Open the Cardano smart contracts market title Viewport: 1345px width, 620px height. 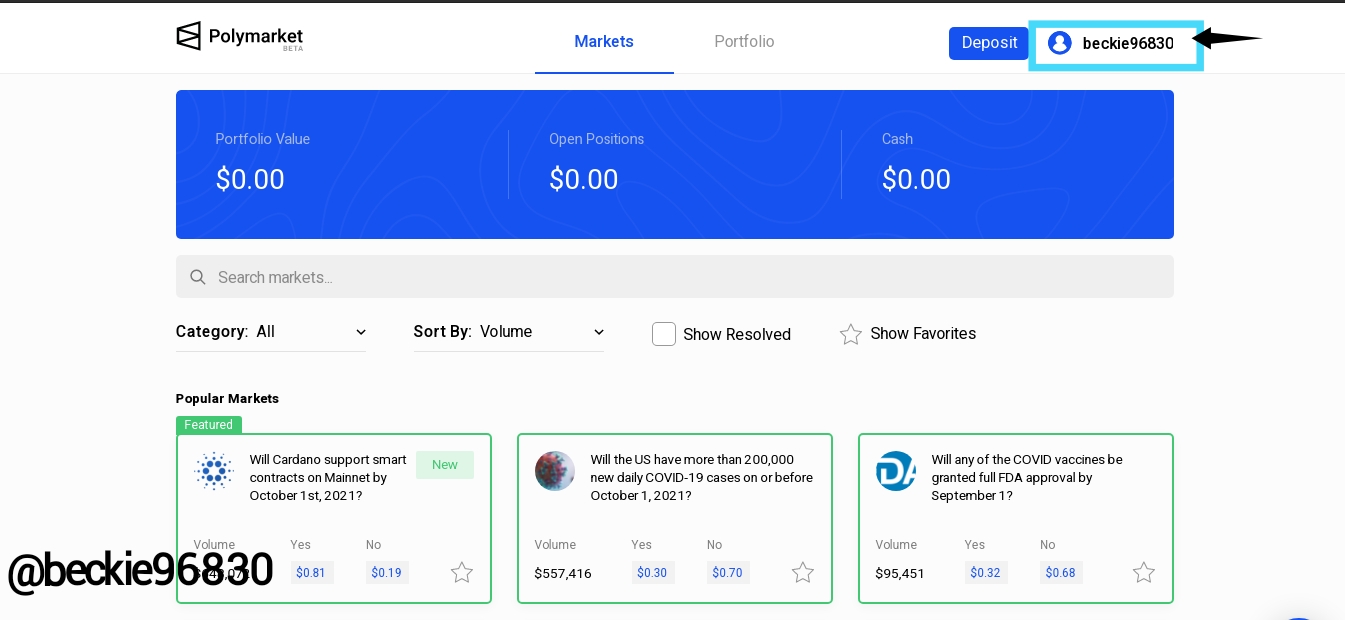328,478
